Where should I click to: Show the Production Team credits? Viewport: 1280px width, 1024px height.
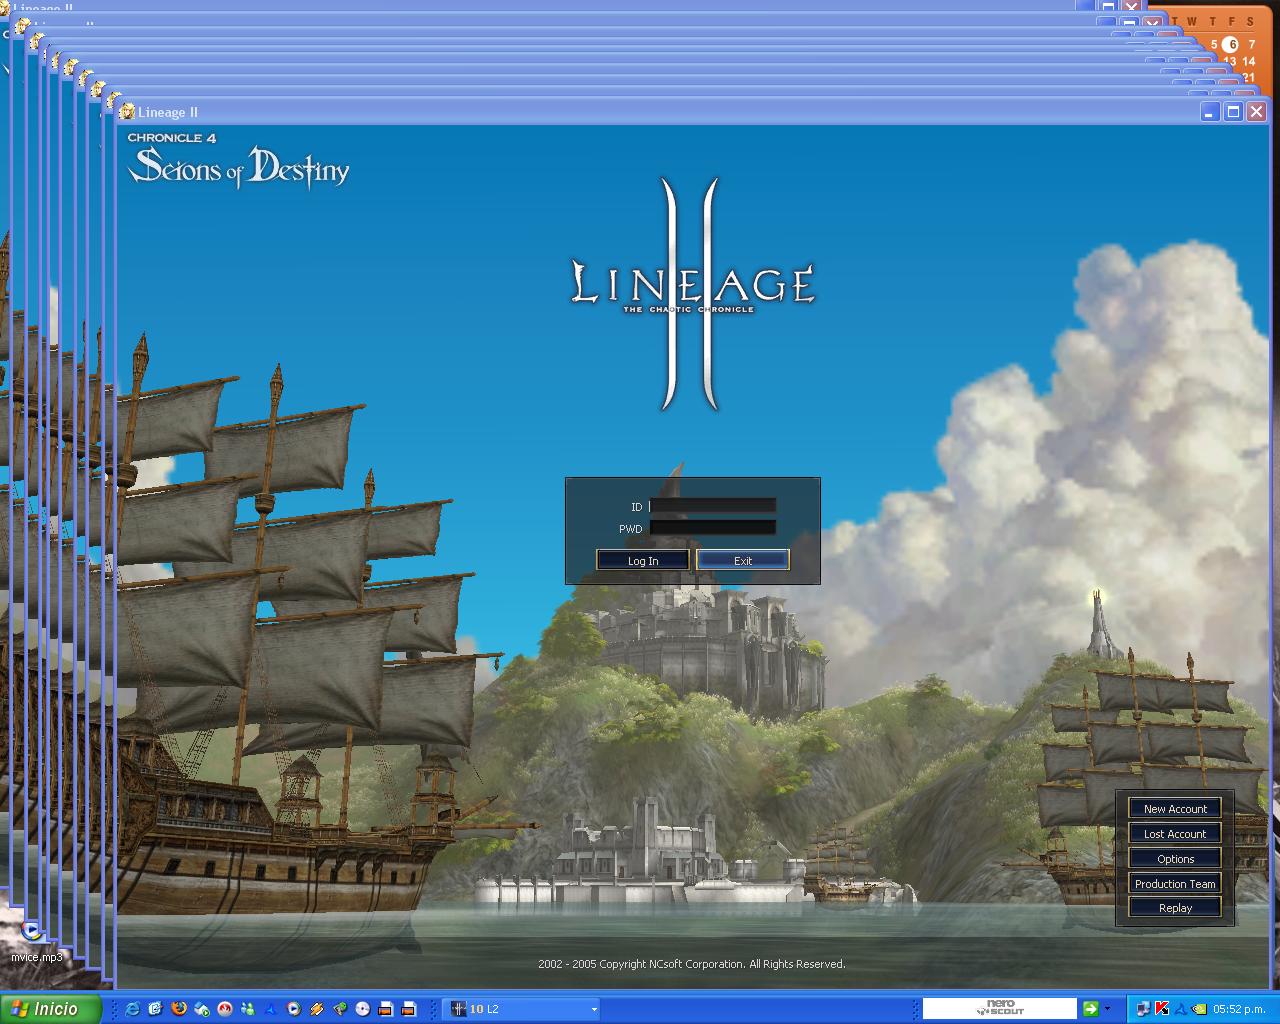pos(1175,883)
